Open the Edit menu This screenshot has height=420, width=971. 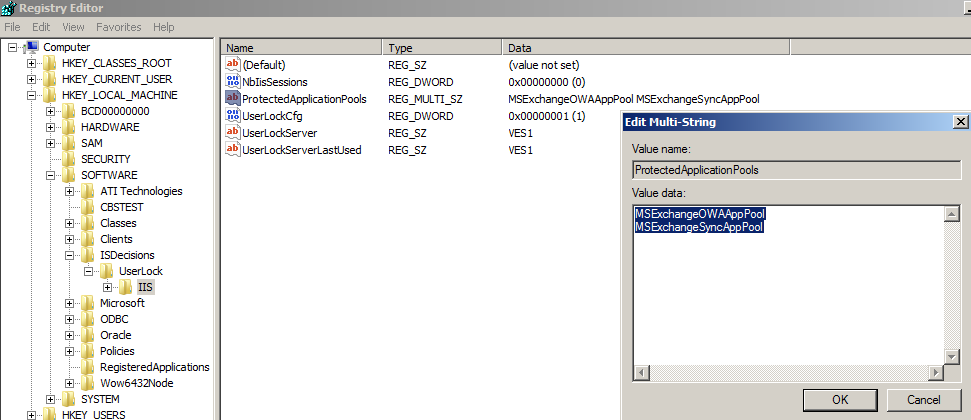click(x=41, y=27)
